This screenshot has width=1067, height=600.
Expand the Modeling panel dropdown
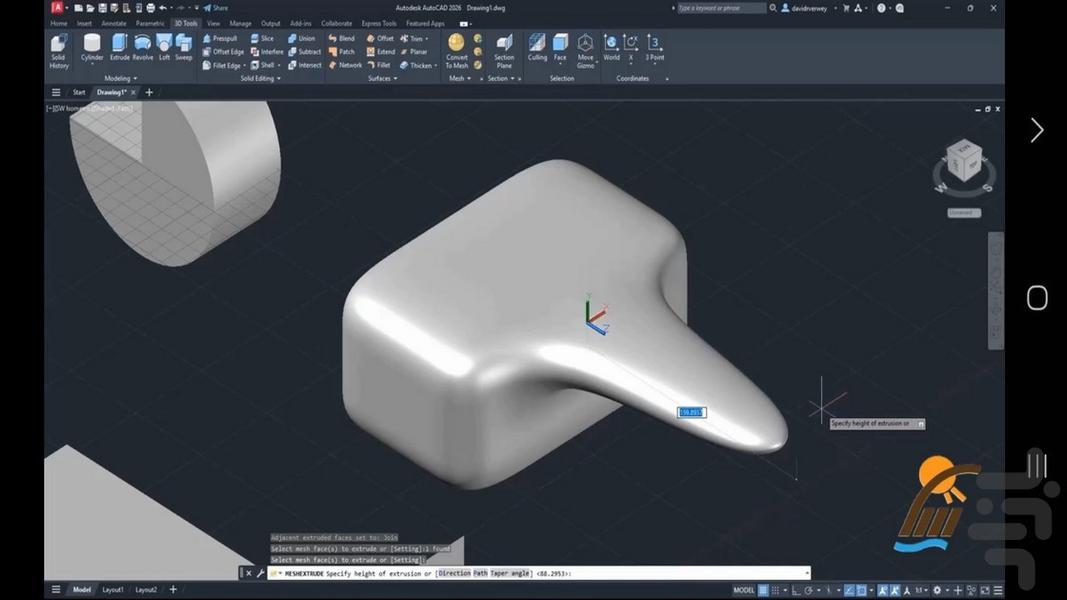(121, 78)
